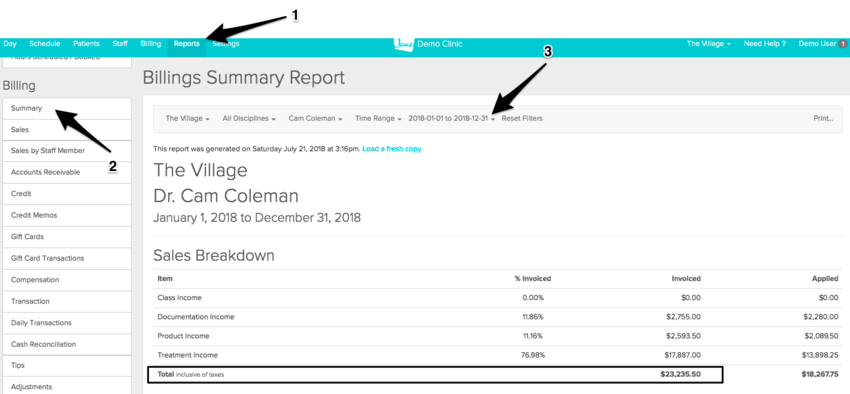Viewport: 850px width, 394px height.
Task: Open the Day view tab
Action: point(10,44)
